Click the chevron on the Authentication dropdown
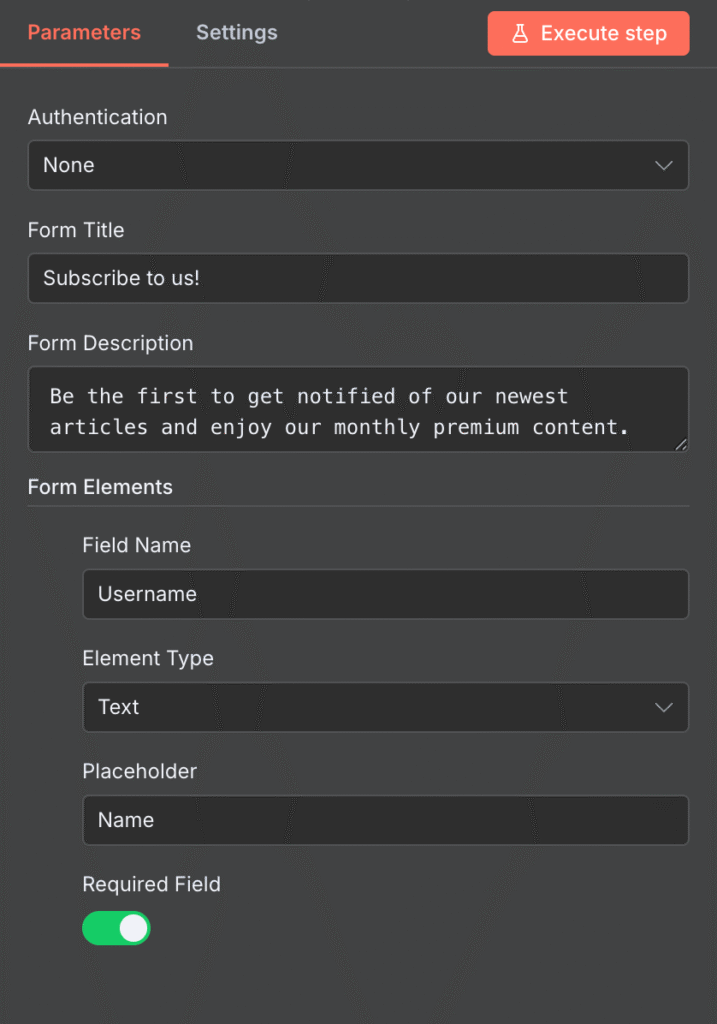Screen dimensions: 717x1024 tap(665, 164)
